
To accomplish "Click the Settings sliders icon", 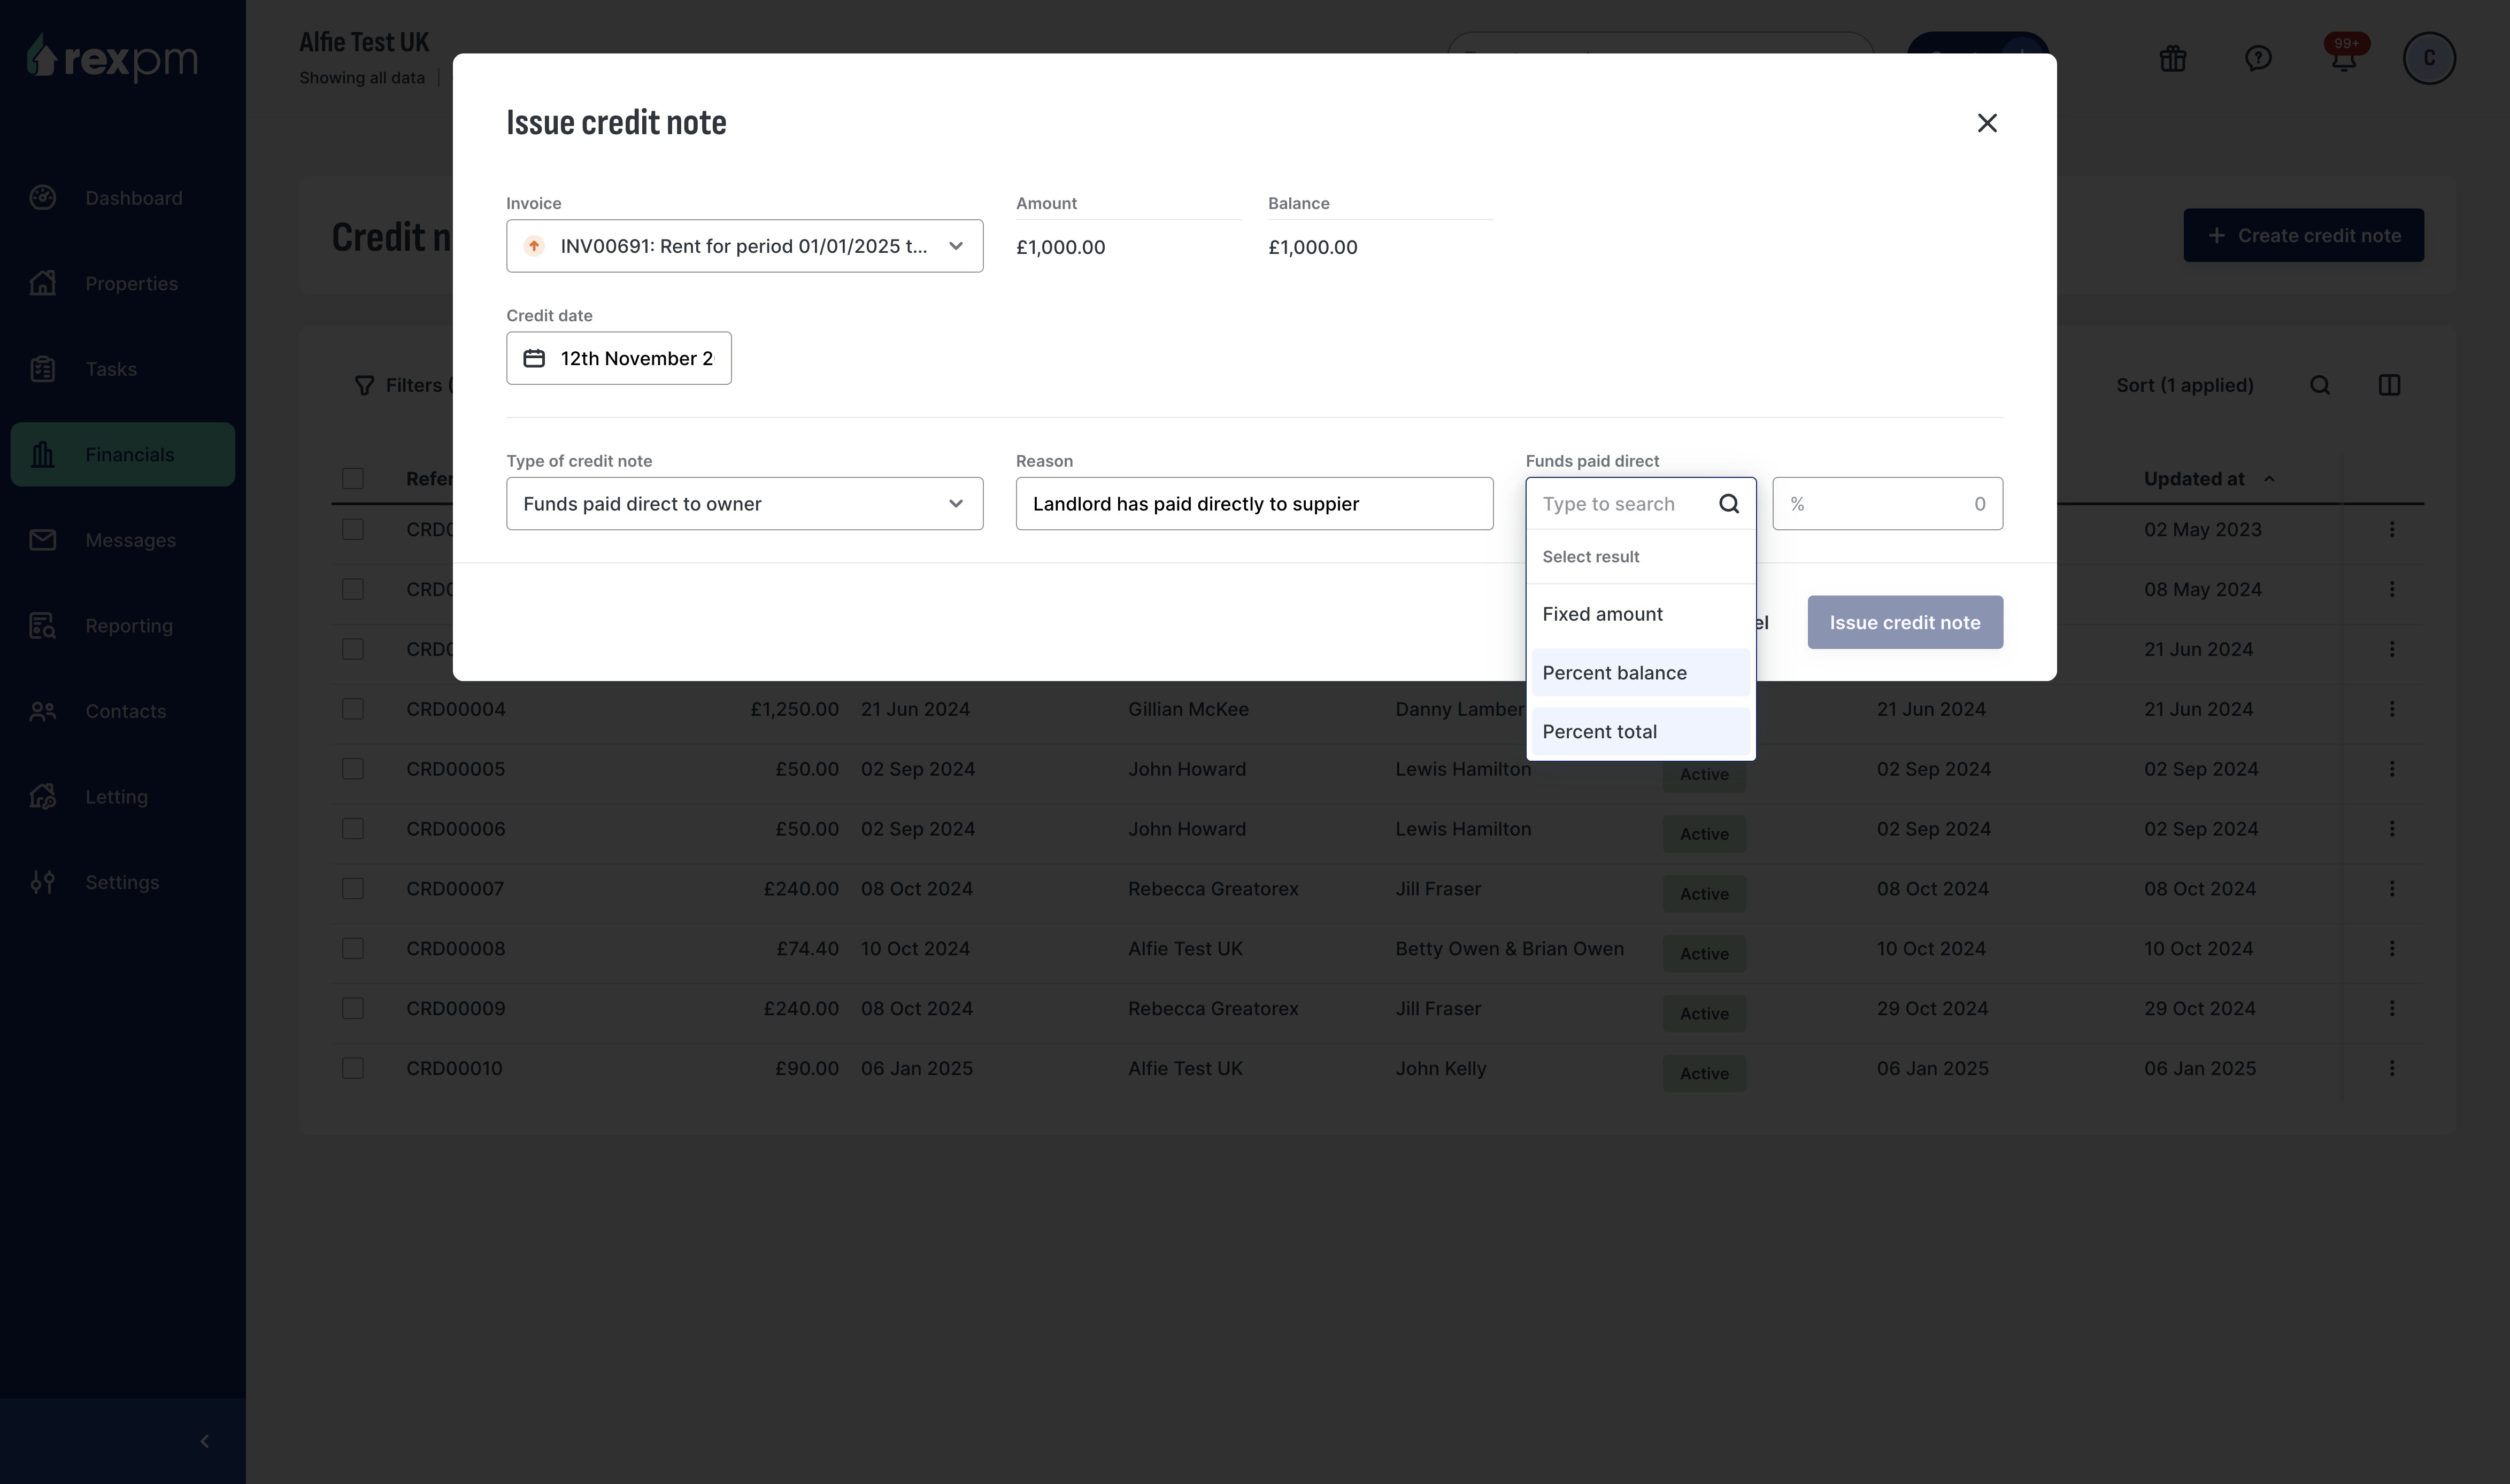I will (x=42, y=882).
